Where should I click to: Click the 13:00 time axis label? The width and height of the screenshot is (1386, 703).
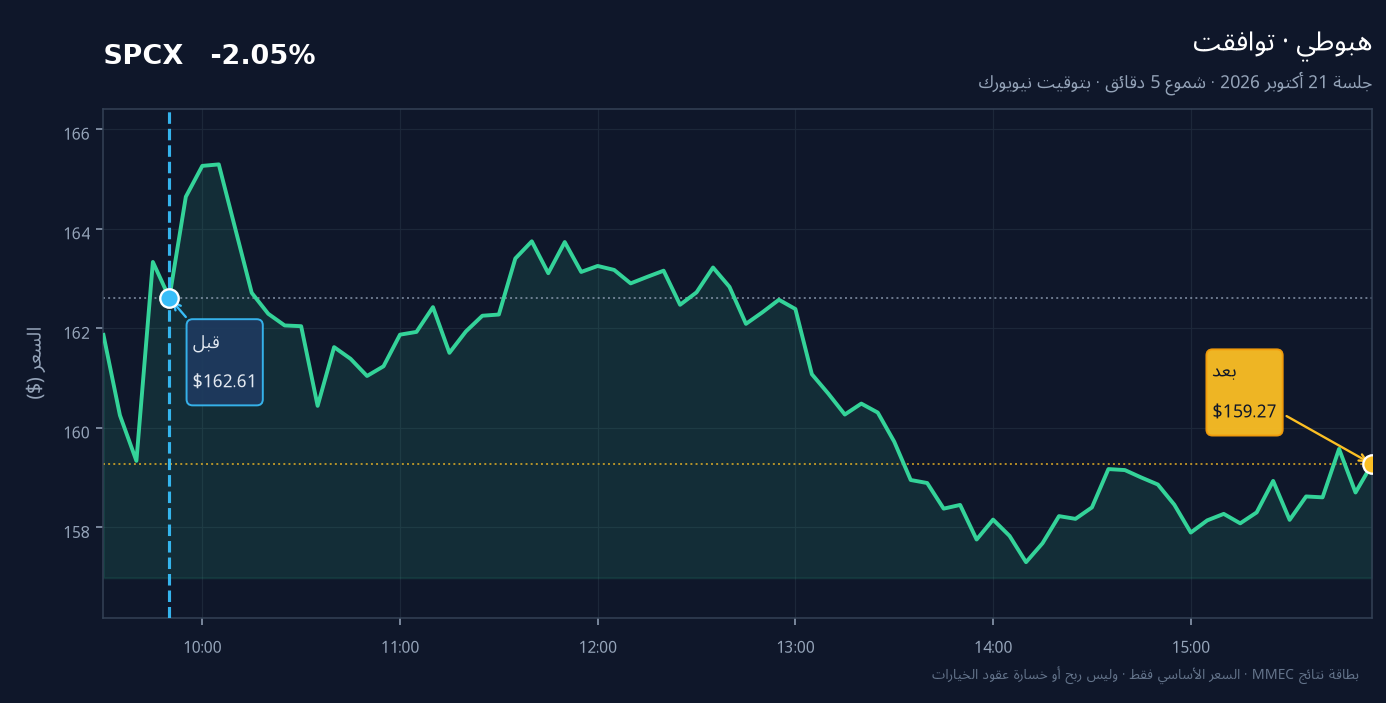point(795,647)
